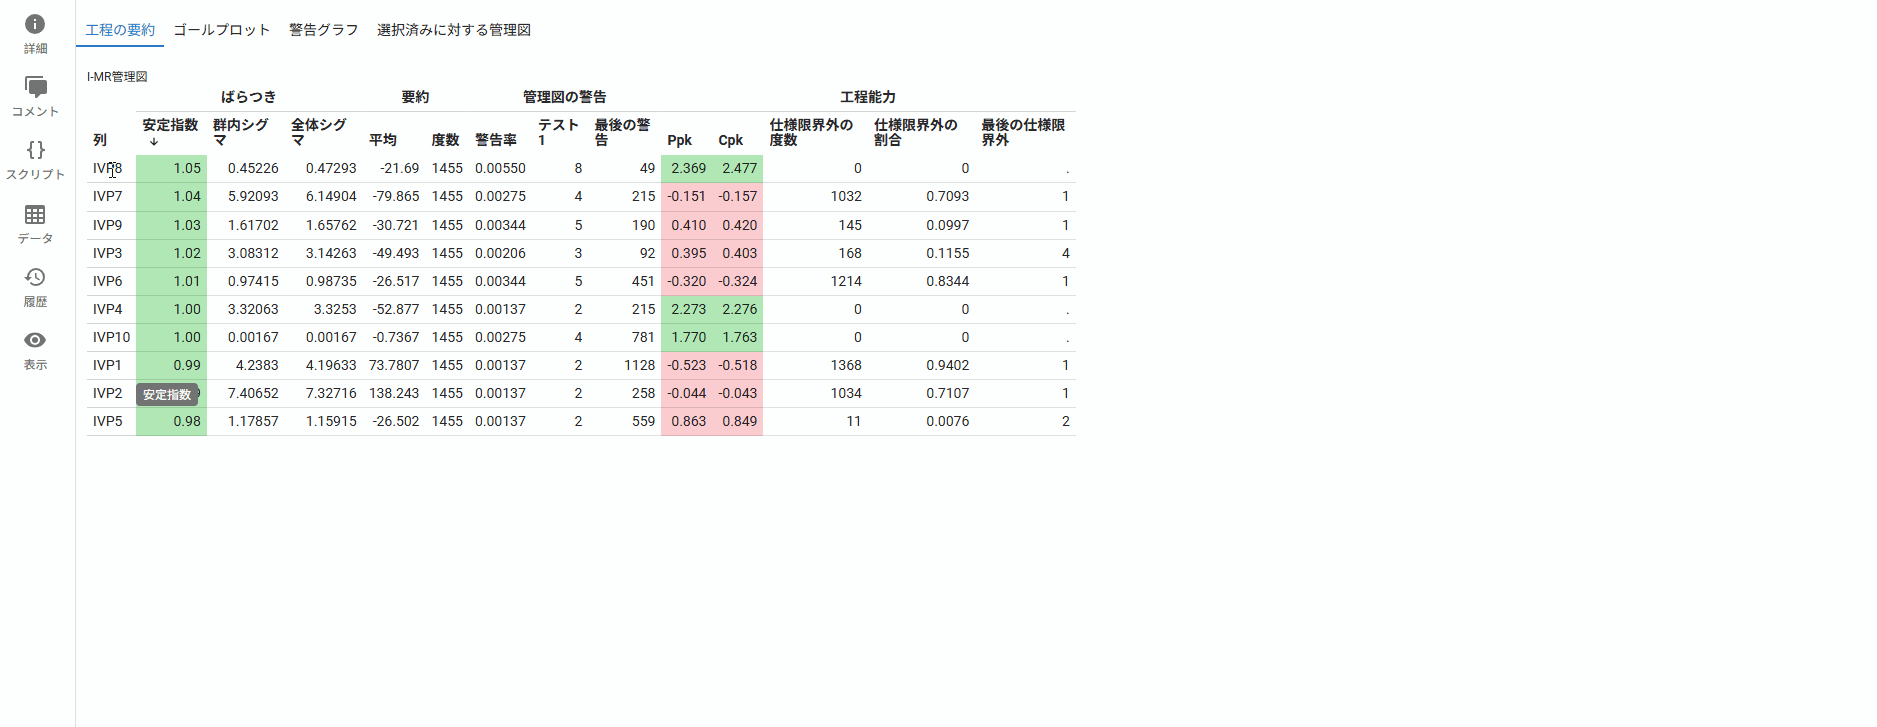Image resolution: width=1877 pixels, height=727 pixels.
Task: Click the red Ppk cell 0.863
Action: click(687, 421)
